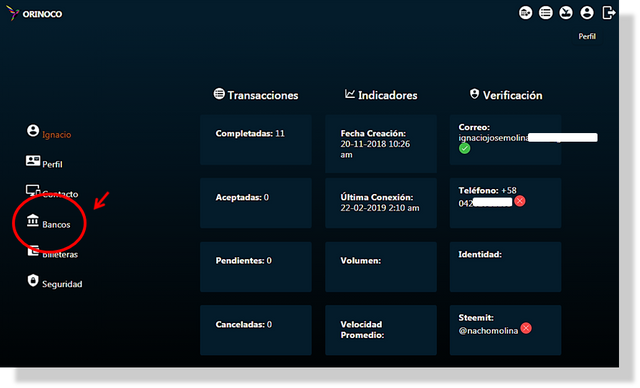
Task: Click the Pendientes: 0 card
Action: coord(256,267)
